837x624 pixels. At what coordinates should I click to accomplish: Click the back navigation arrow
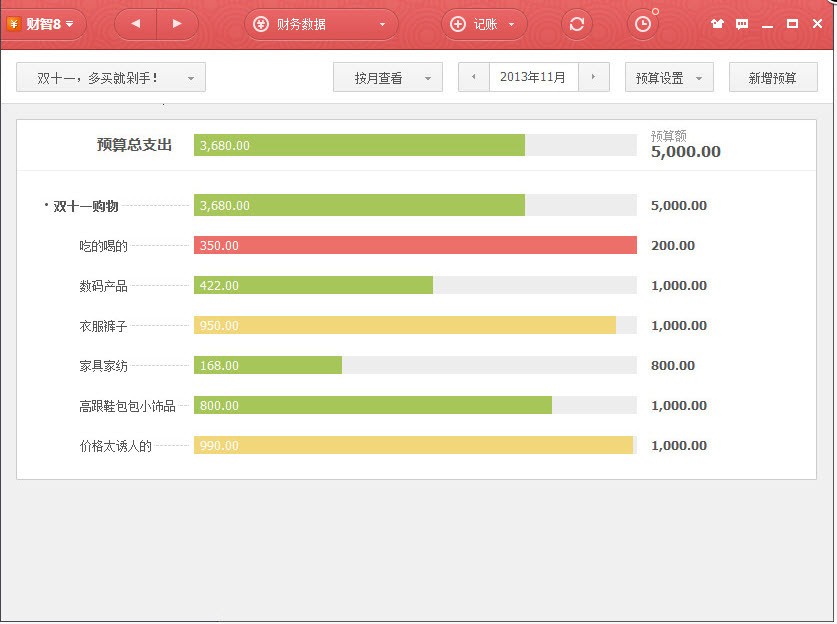click(136, 24)
